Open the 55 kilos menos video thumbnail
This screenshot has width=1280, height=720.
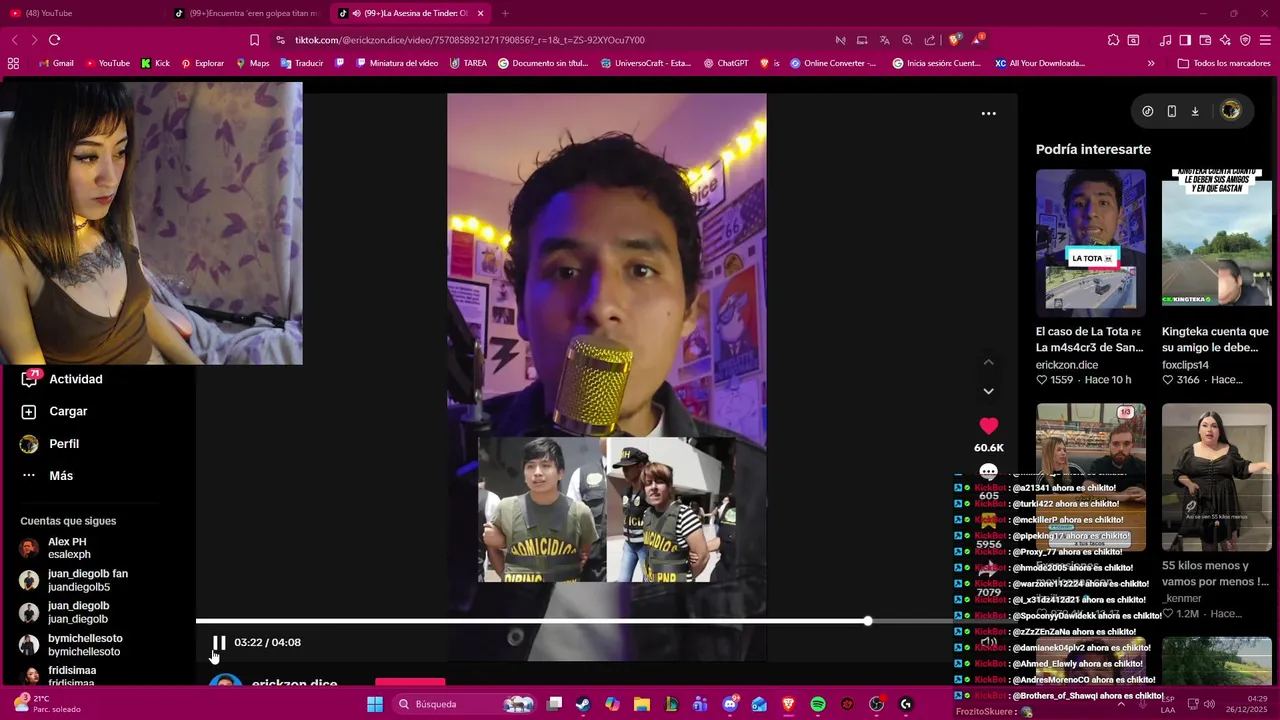click(x=1216, y=477)
